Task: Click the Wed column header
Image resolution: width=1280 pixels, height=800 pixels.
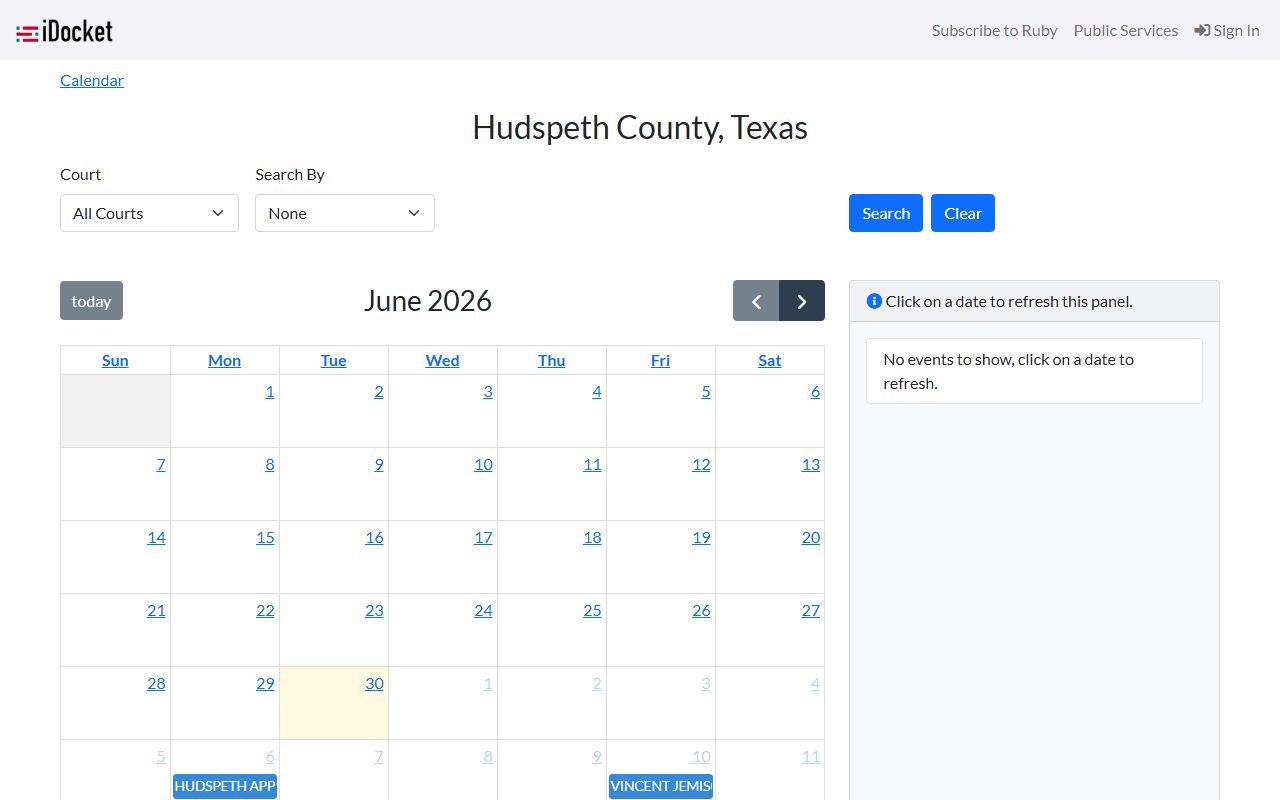Action: (442, 360)
